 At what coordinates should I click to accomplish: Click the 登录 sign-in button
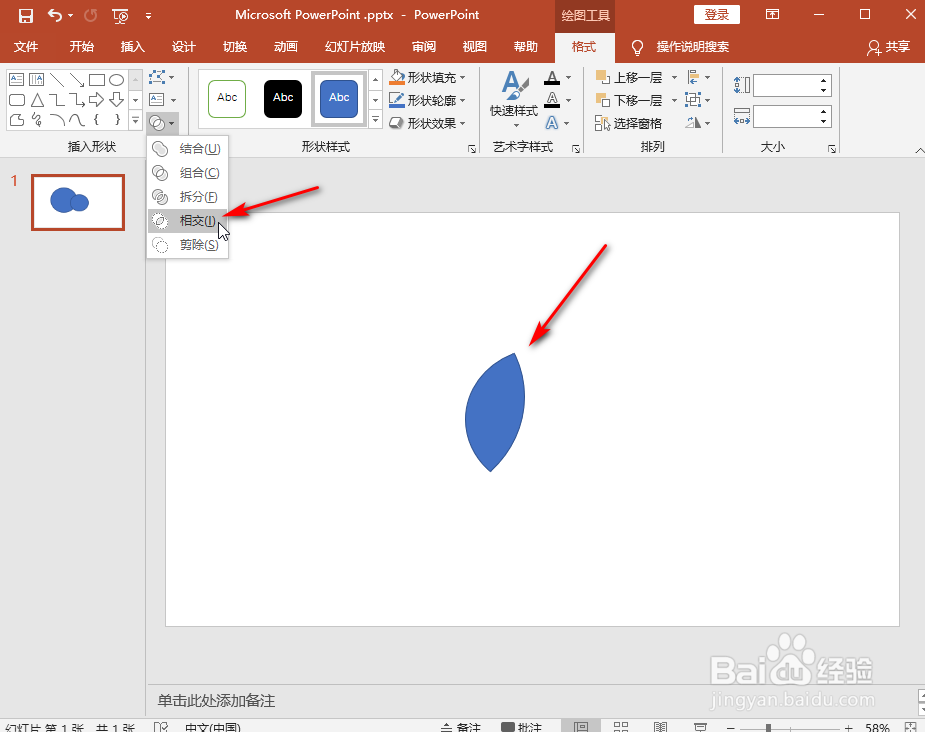click(x=717, y=15)
